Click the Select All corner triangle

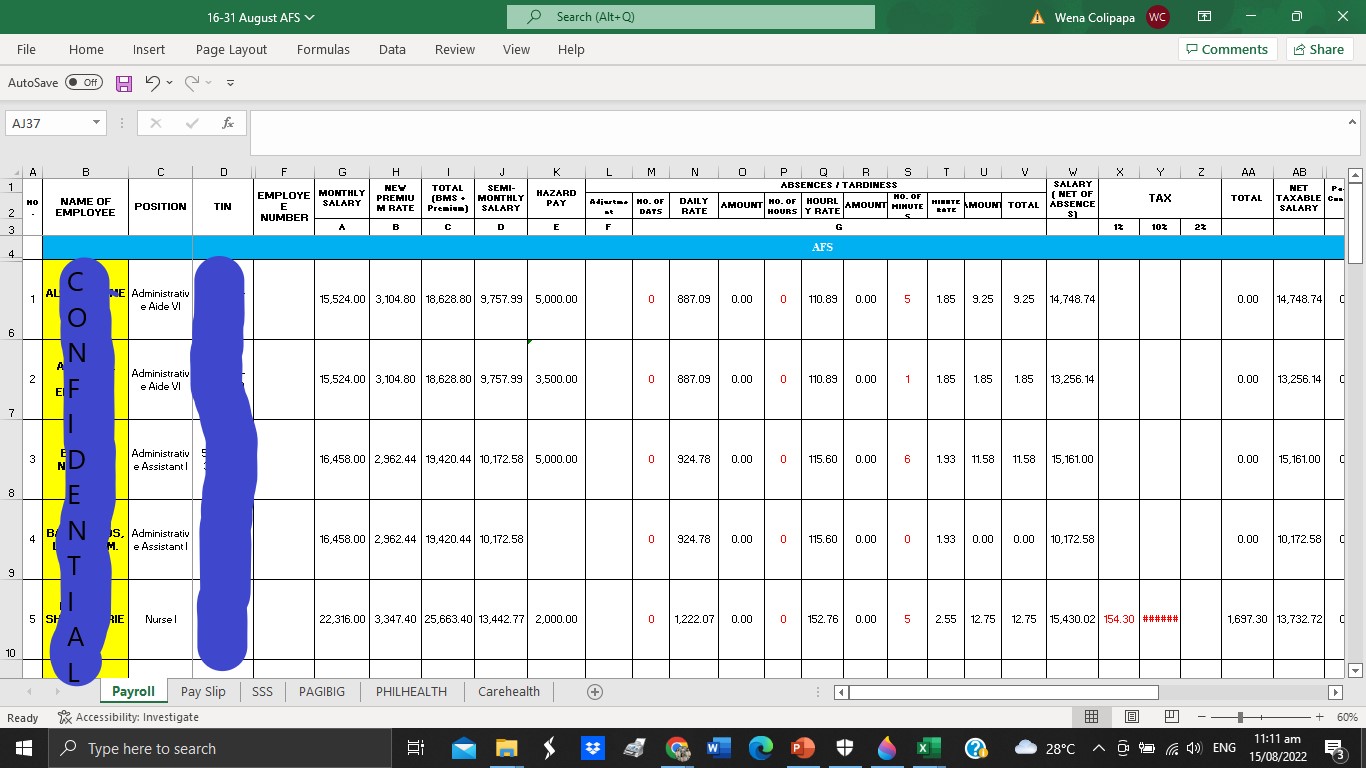coord(11,172)
